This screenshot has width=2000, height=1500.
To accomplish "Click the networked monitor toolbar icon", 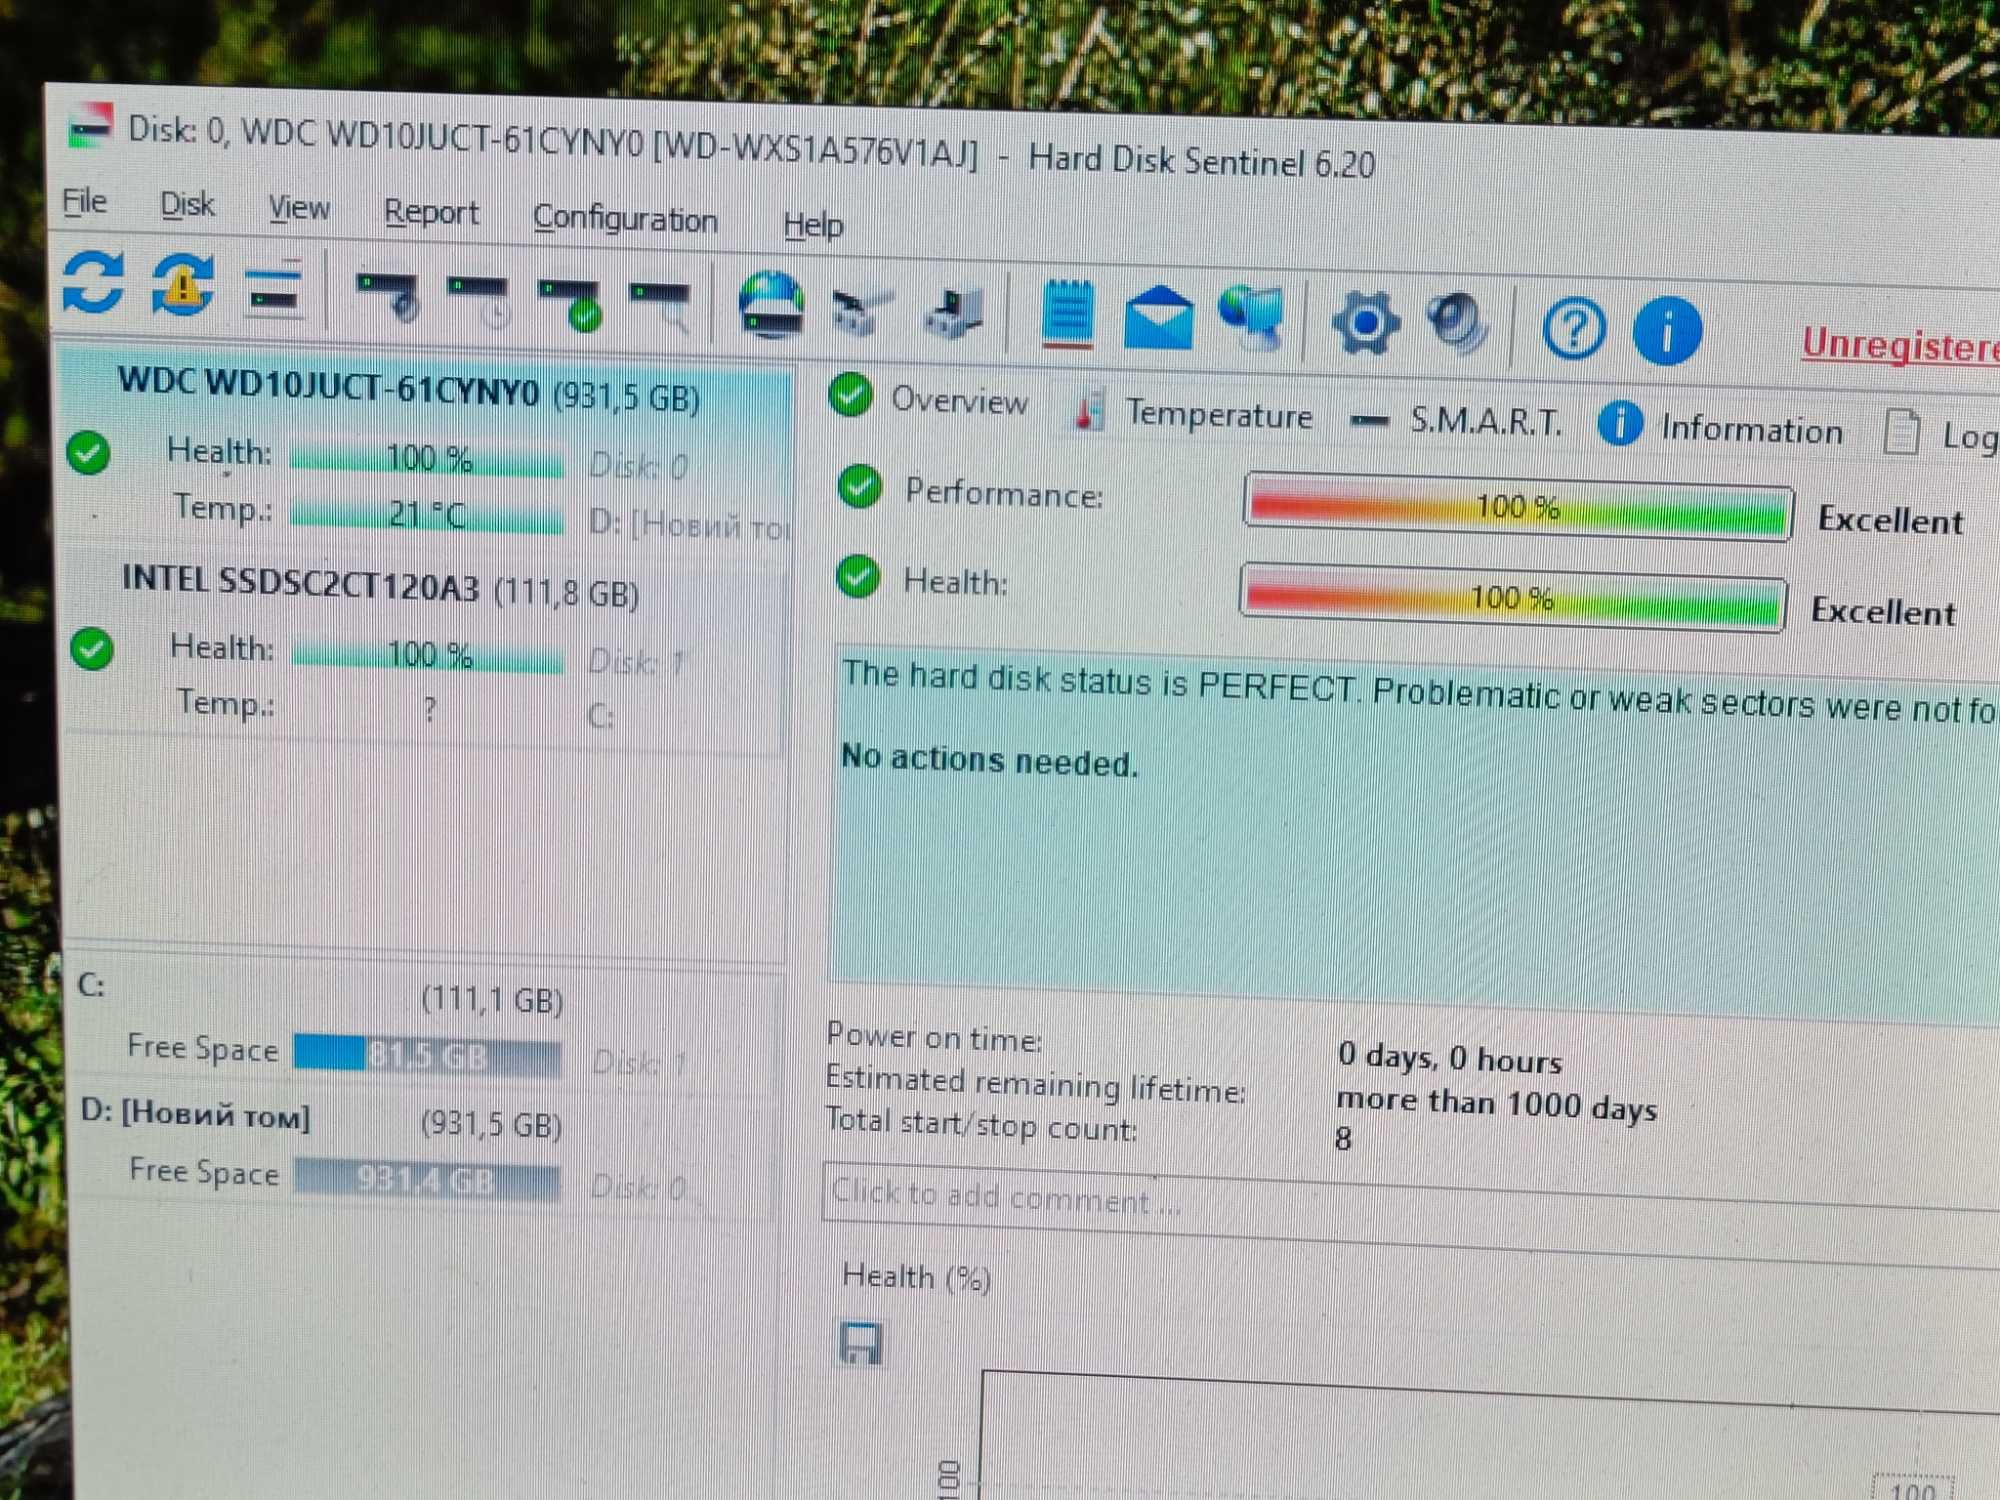I will tap(1252, 317).
